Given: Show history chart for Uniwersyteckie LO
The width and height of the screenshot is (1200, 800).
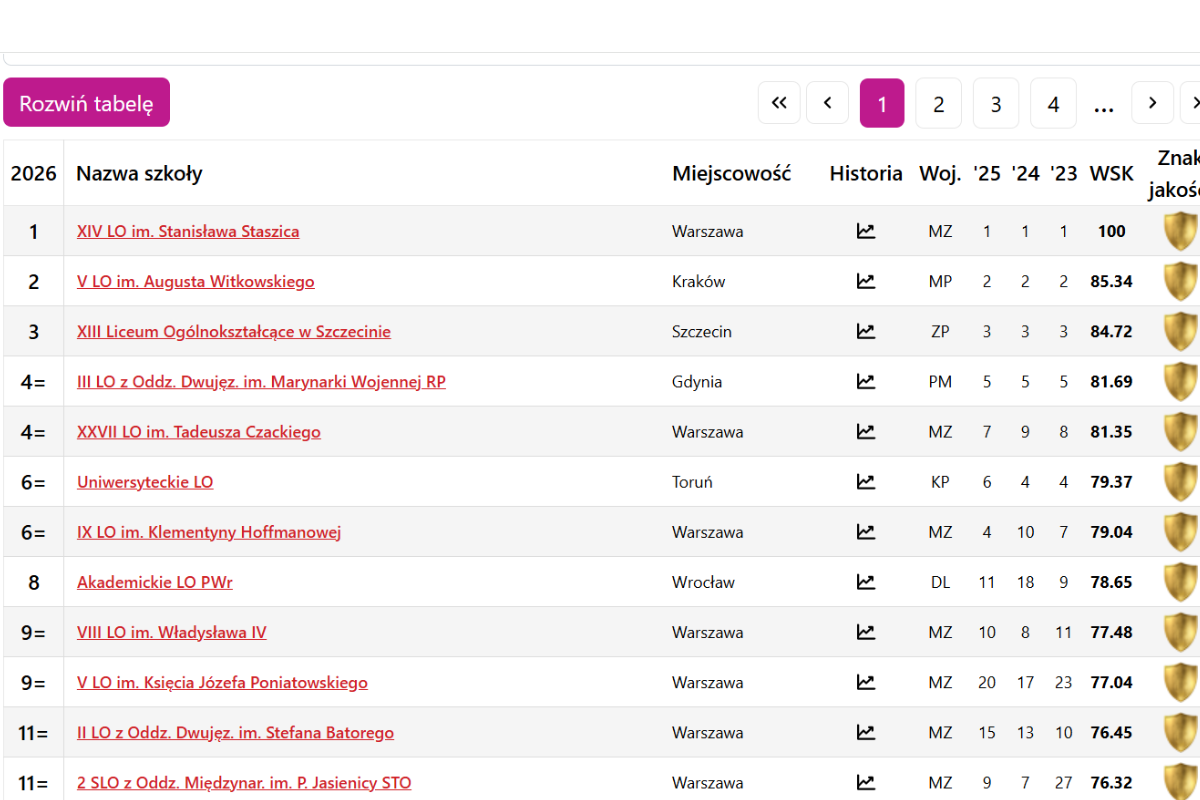Looking at the screenshot, I should 866,482.
